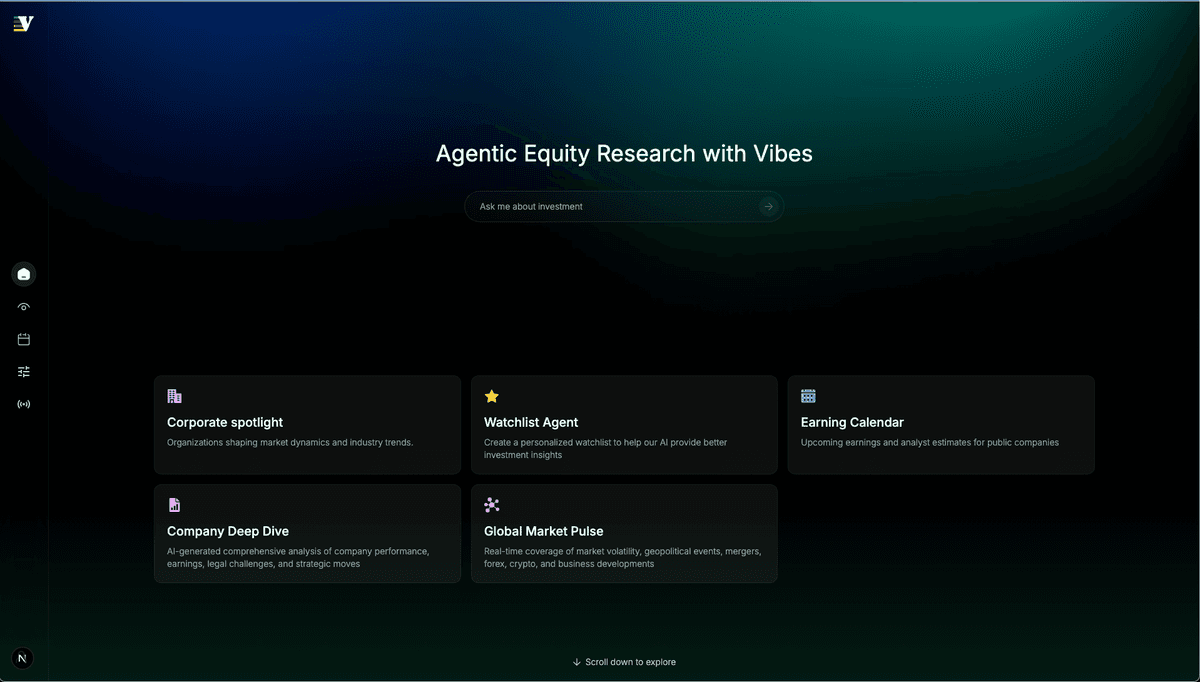The width and height of the screenshot is (1200, 682).
Task: Click the calendar icon on Earning Calendar
Action: tap(808, 396)
